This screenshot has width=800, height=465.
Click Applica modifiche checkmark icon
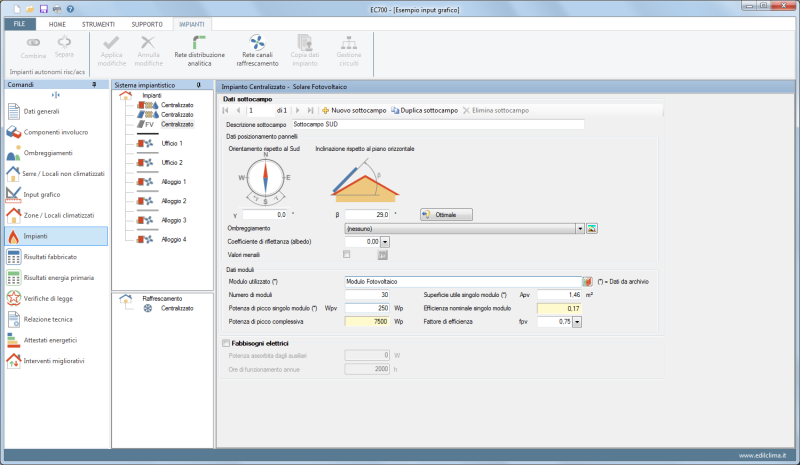111,42
